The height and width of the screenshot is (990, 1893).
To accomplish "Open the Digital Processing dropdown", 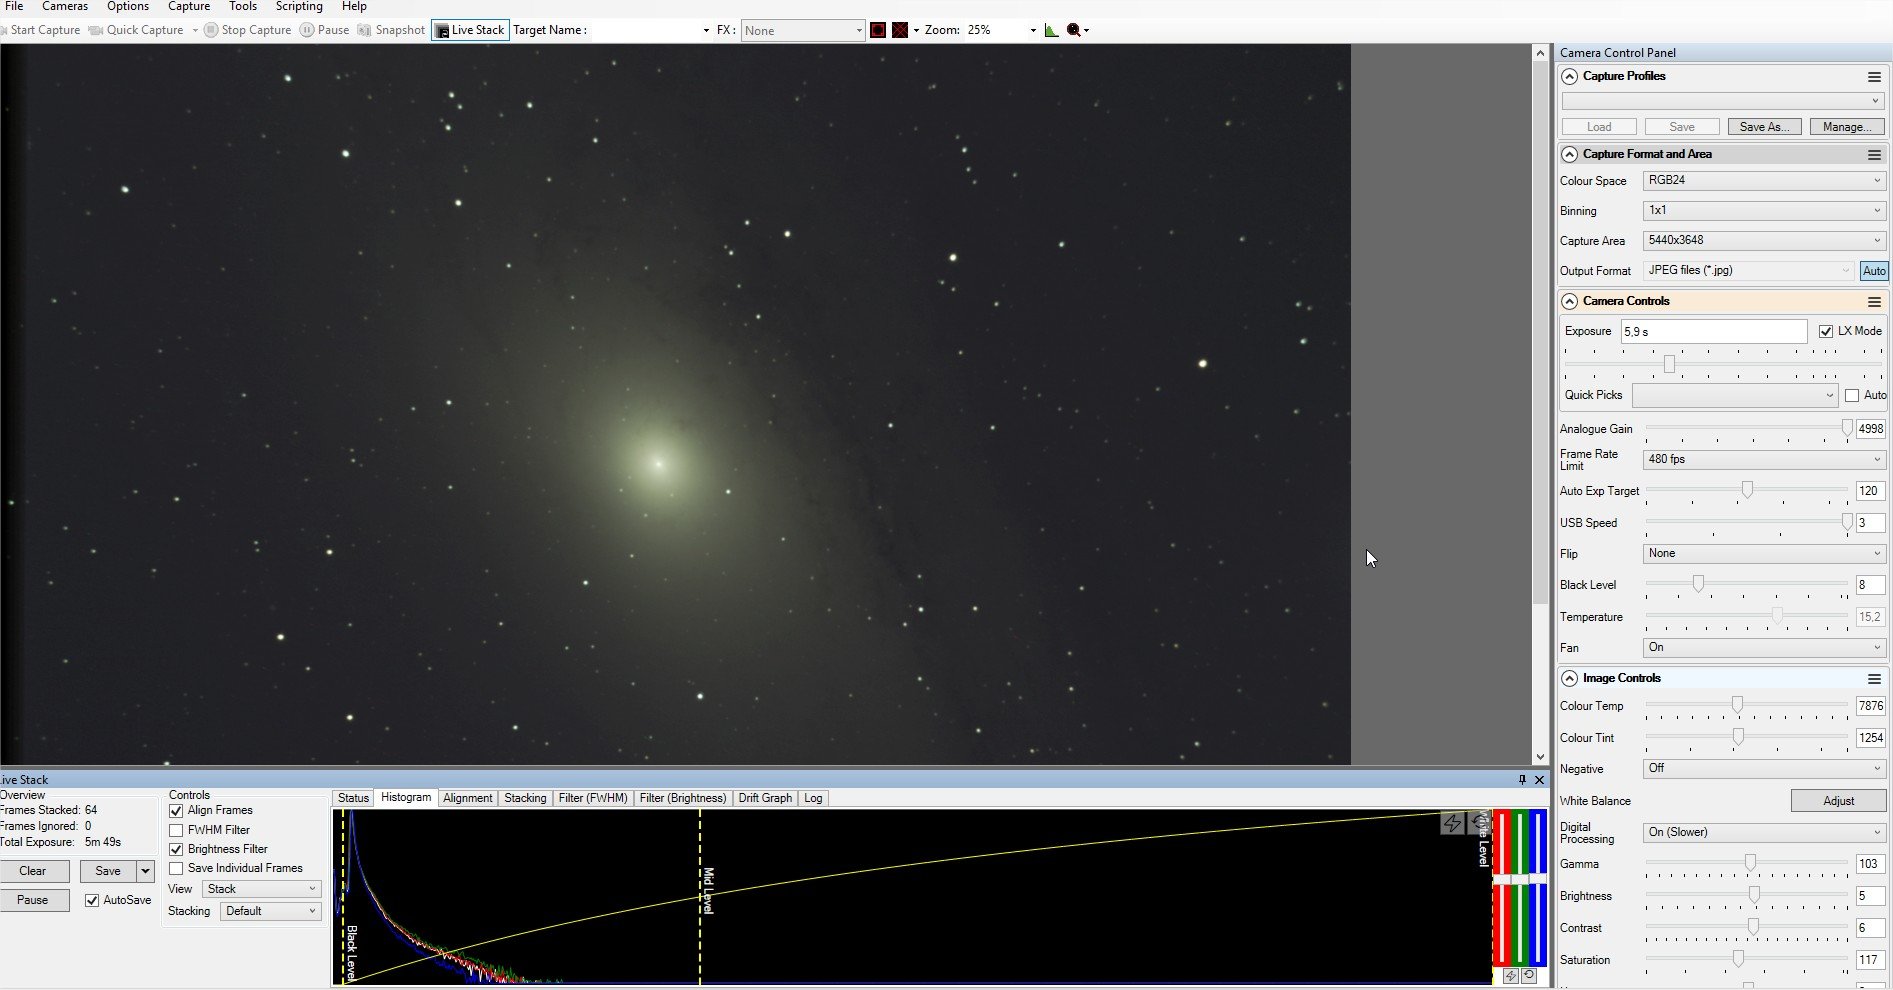I will (1764, 833).
